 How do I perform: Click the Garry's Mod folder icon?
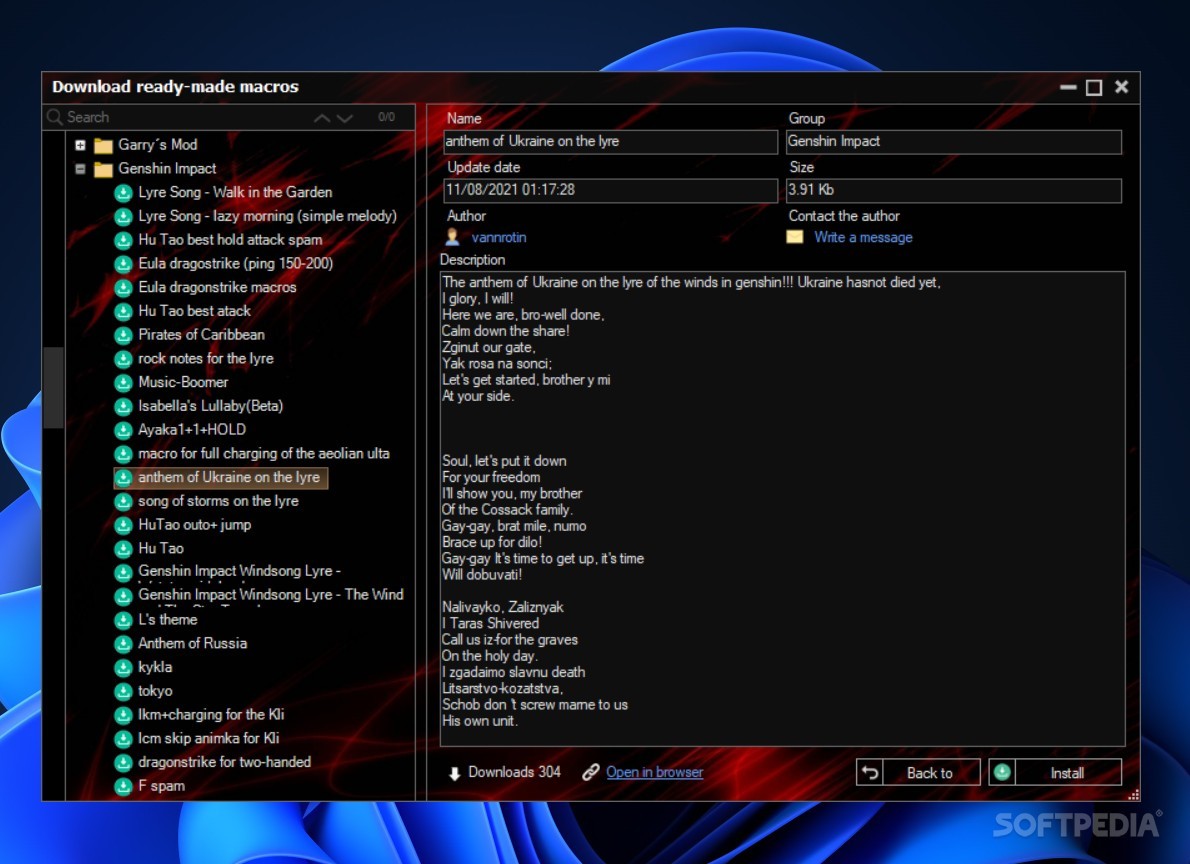(103, 145)
